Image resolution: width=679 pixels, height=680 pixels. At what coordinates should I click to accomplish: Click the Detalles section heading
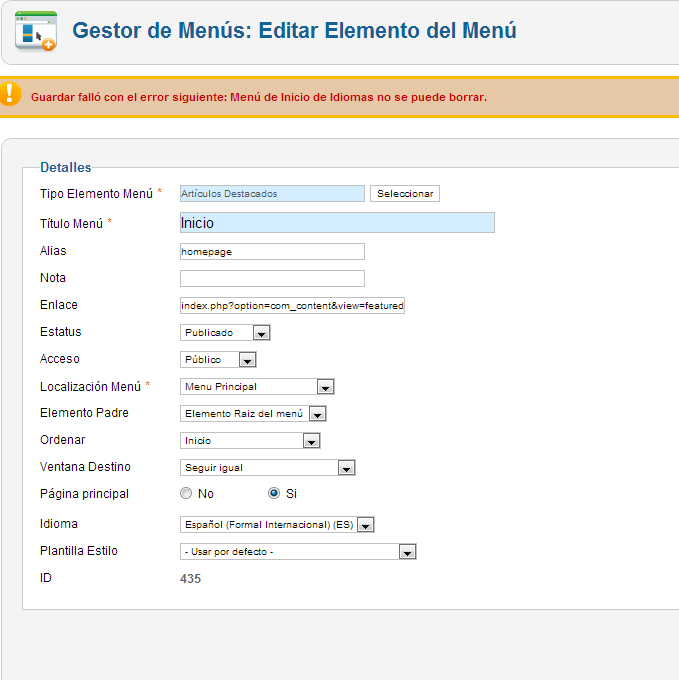pyautogui.click(x=65, y=167)
